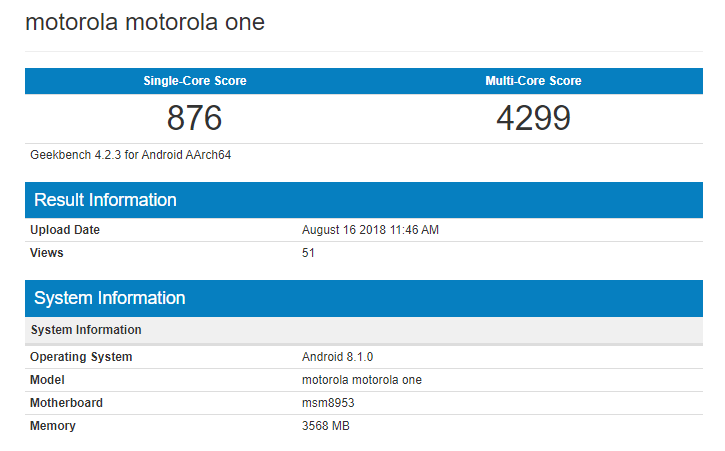Click the August 16 2018 upload date value
Screen dimensions: 725x451
pos(370,230)
